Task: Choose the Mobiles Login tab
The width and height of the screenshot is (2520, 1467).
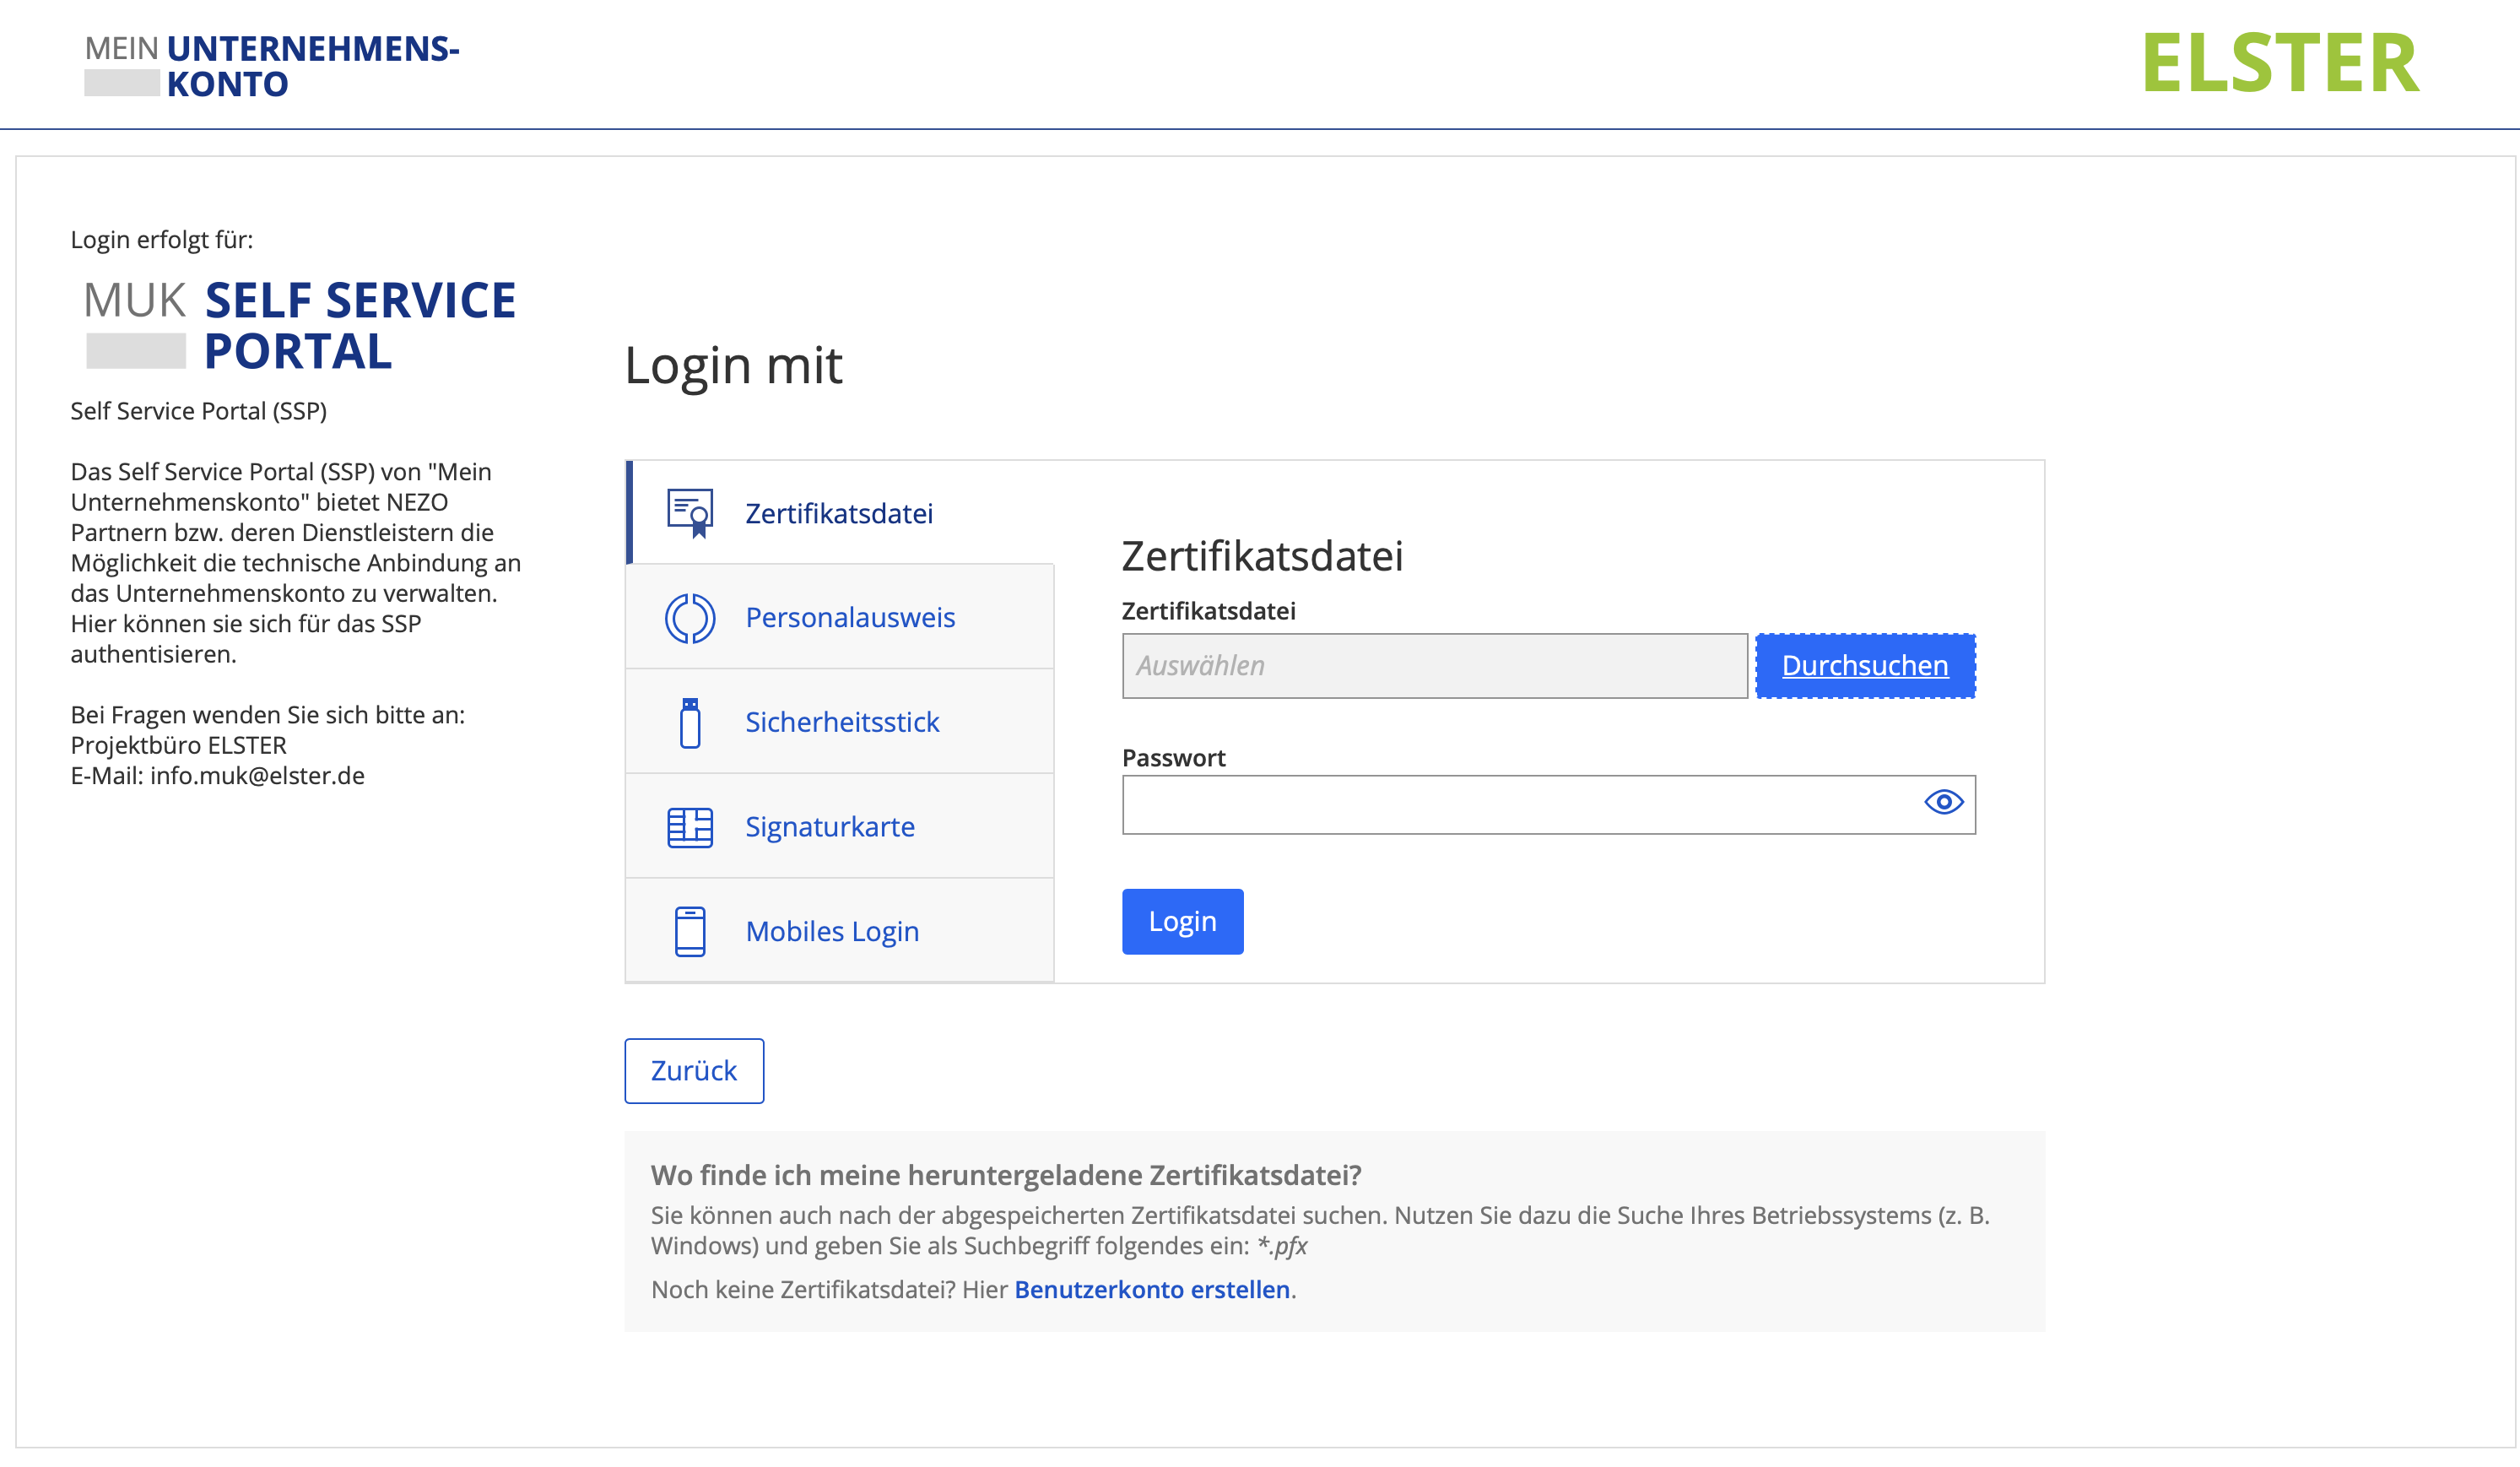Action: coord(832,931)
